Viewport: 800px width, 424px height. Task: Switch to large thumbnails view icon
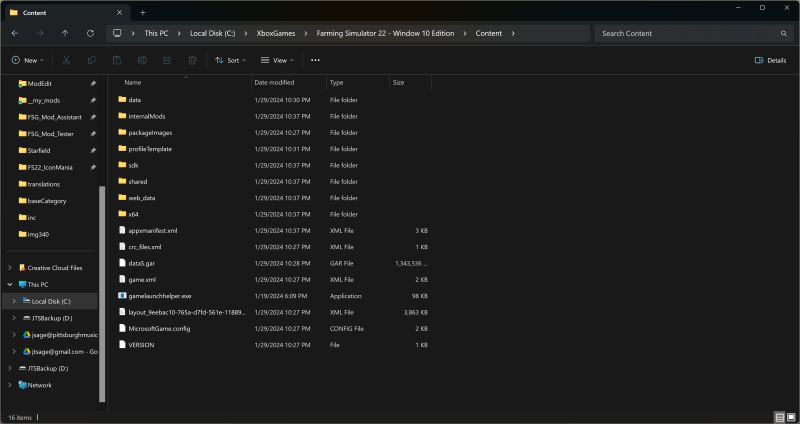791,417
